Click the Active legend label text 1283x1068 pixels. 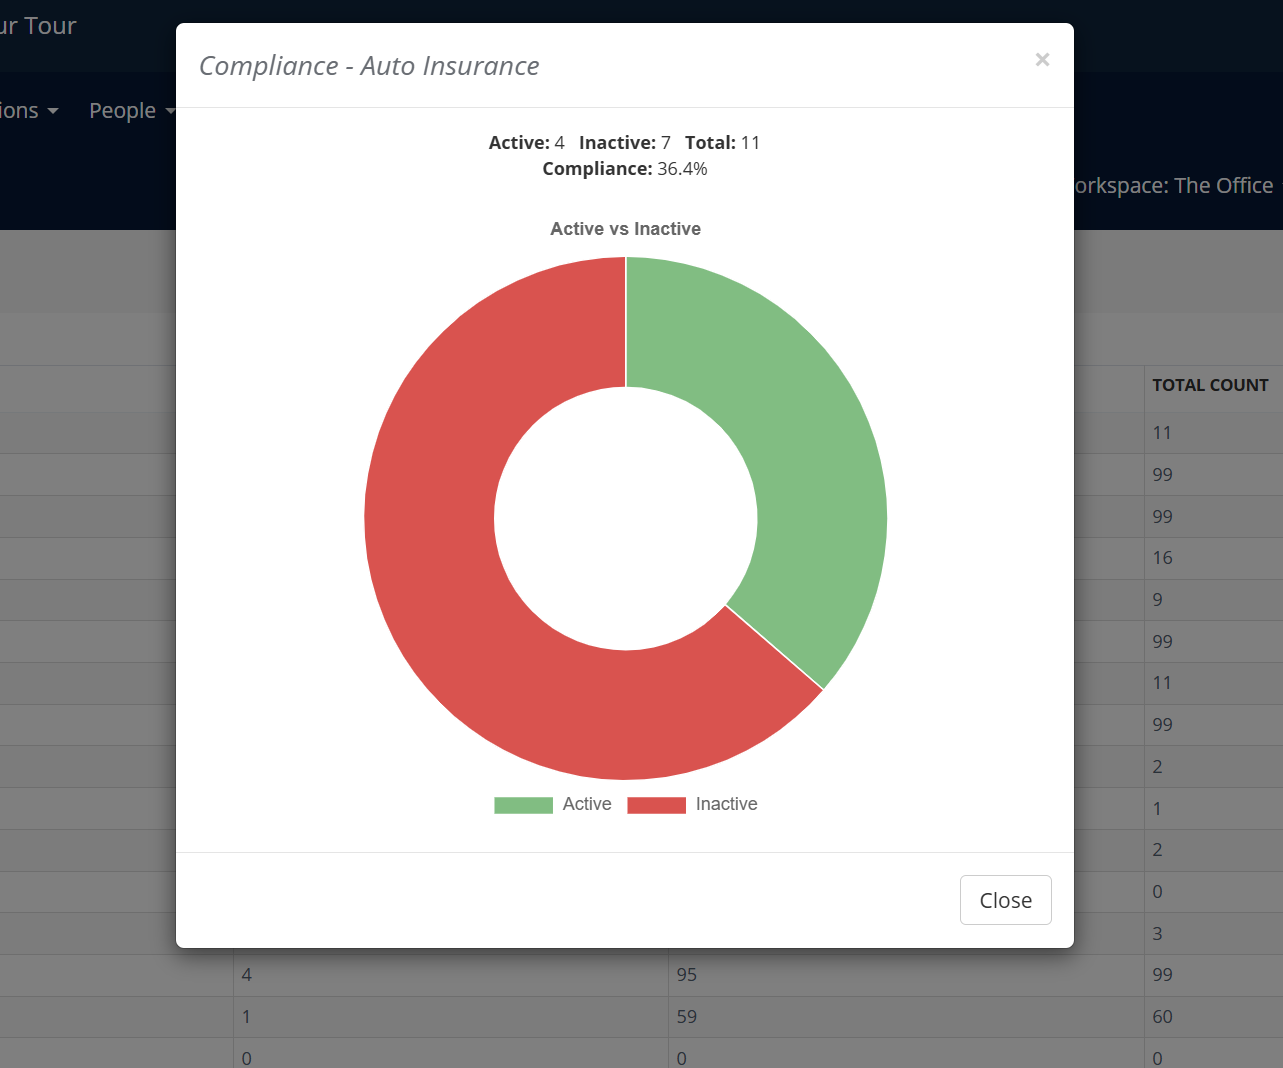click(587, 804)
